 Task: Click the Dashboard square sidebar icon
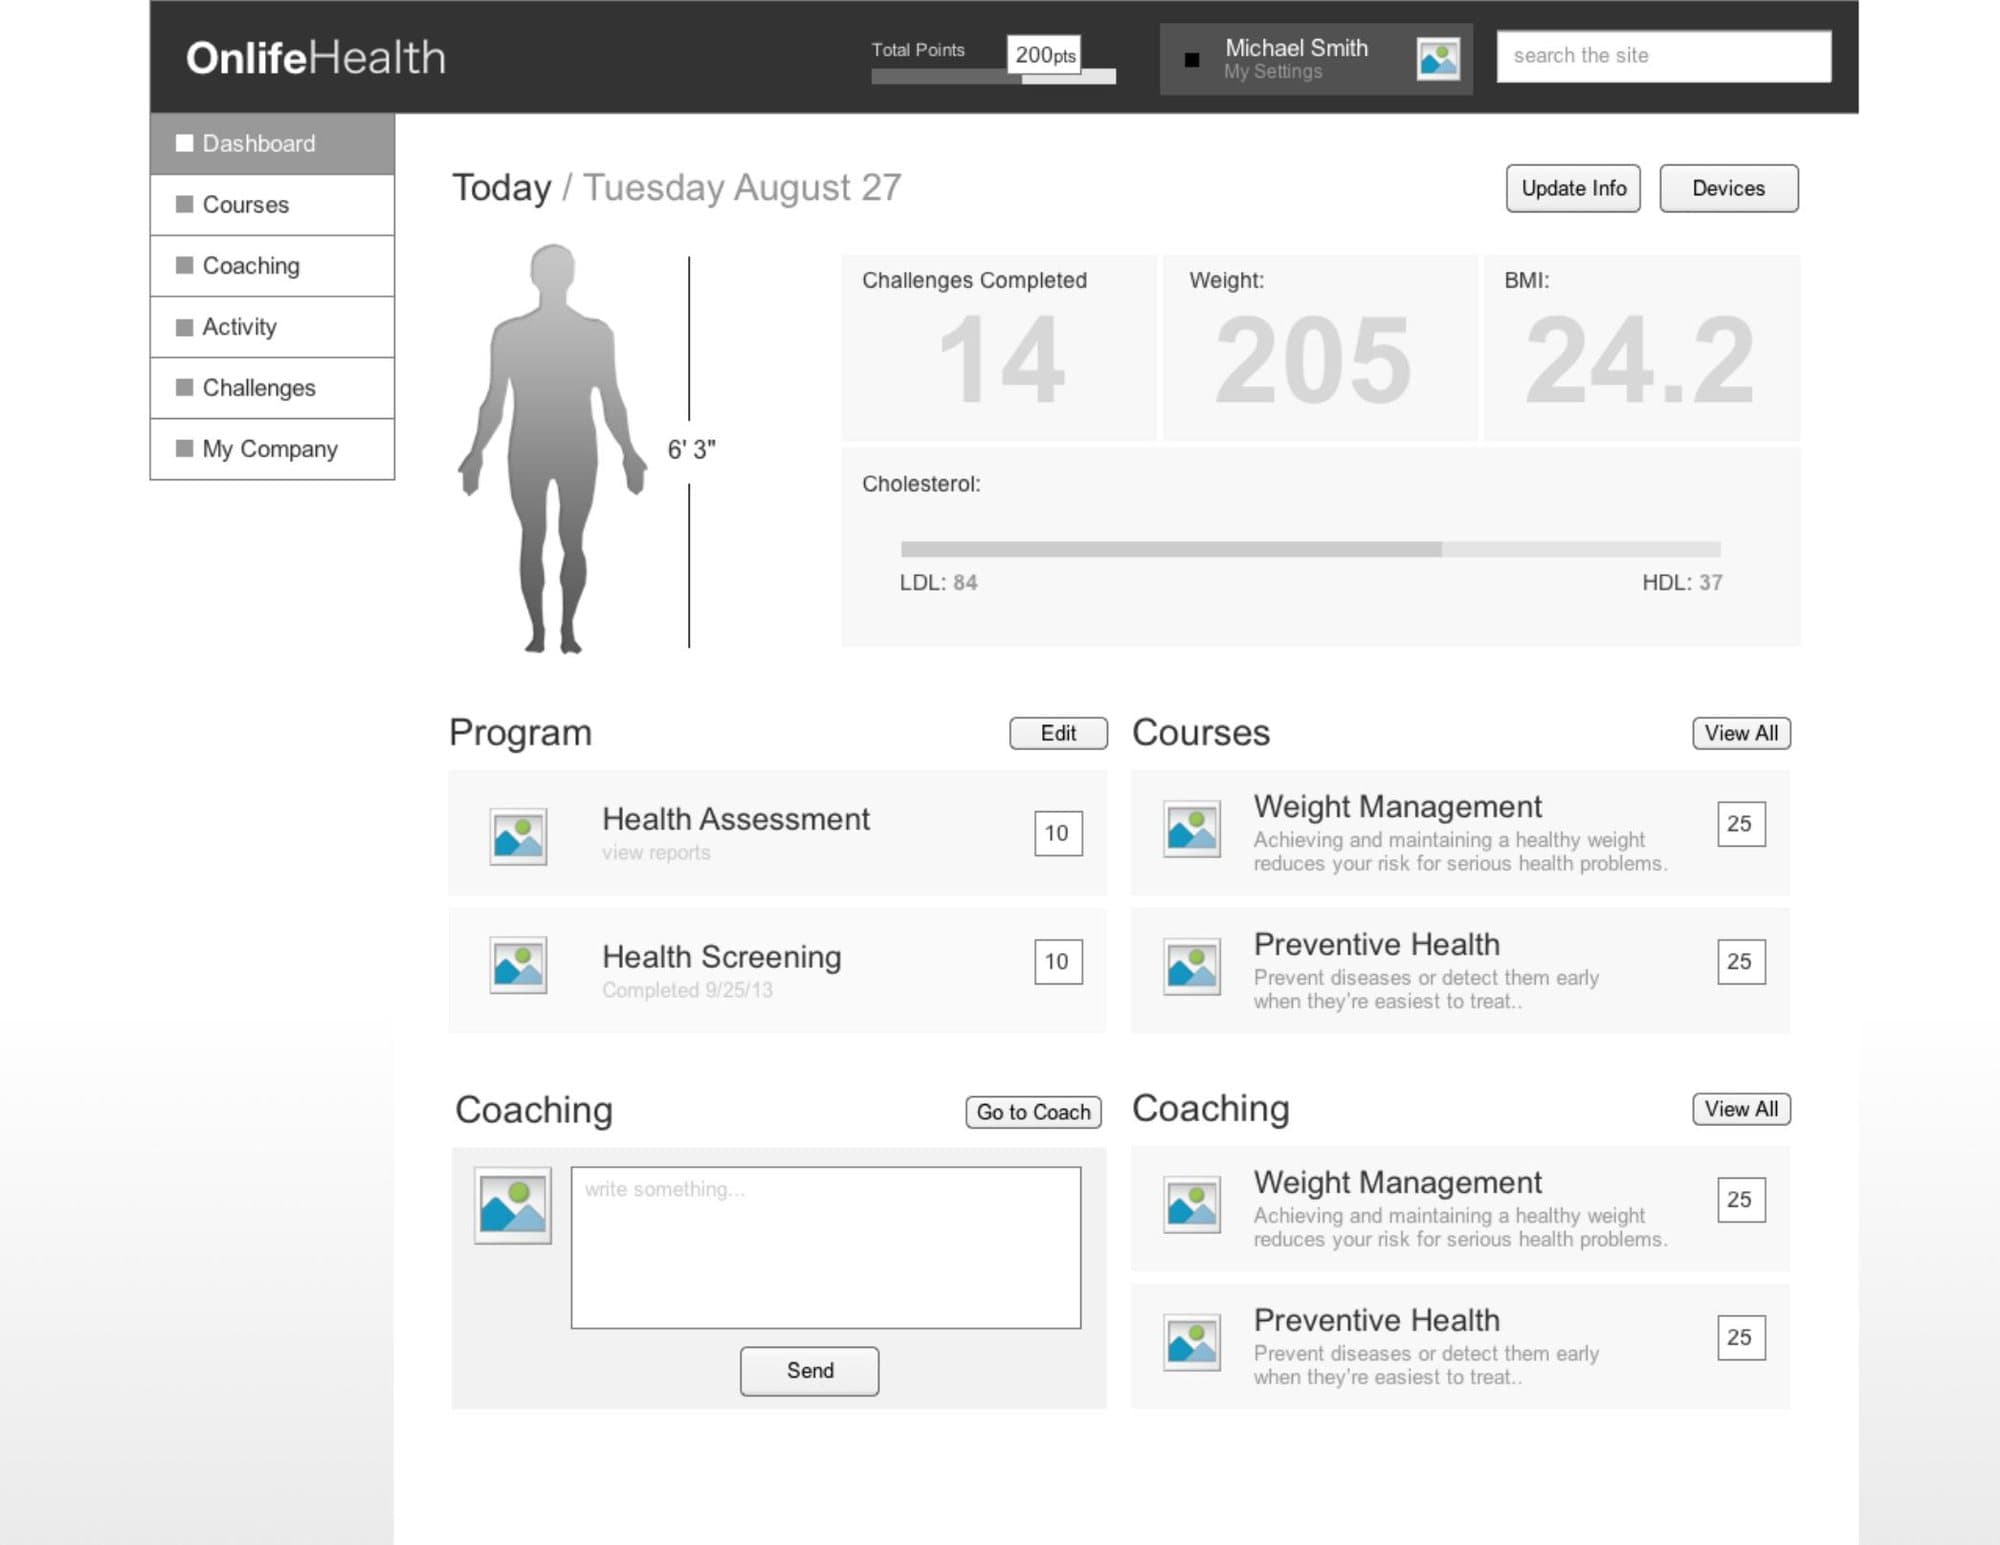pos(184,143)
